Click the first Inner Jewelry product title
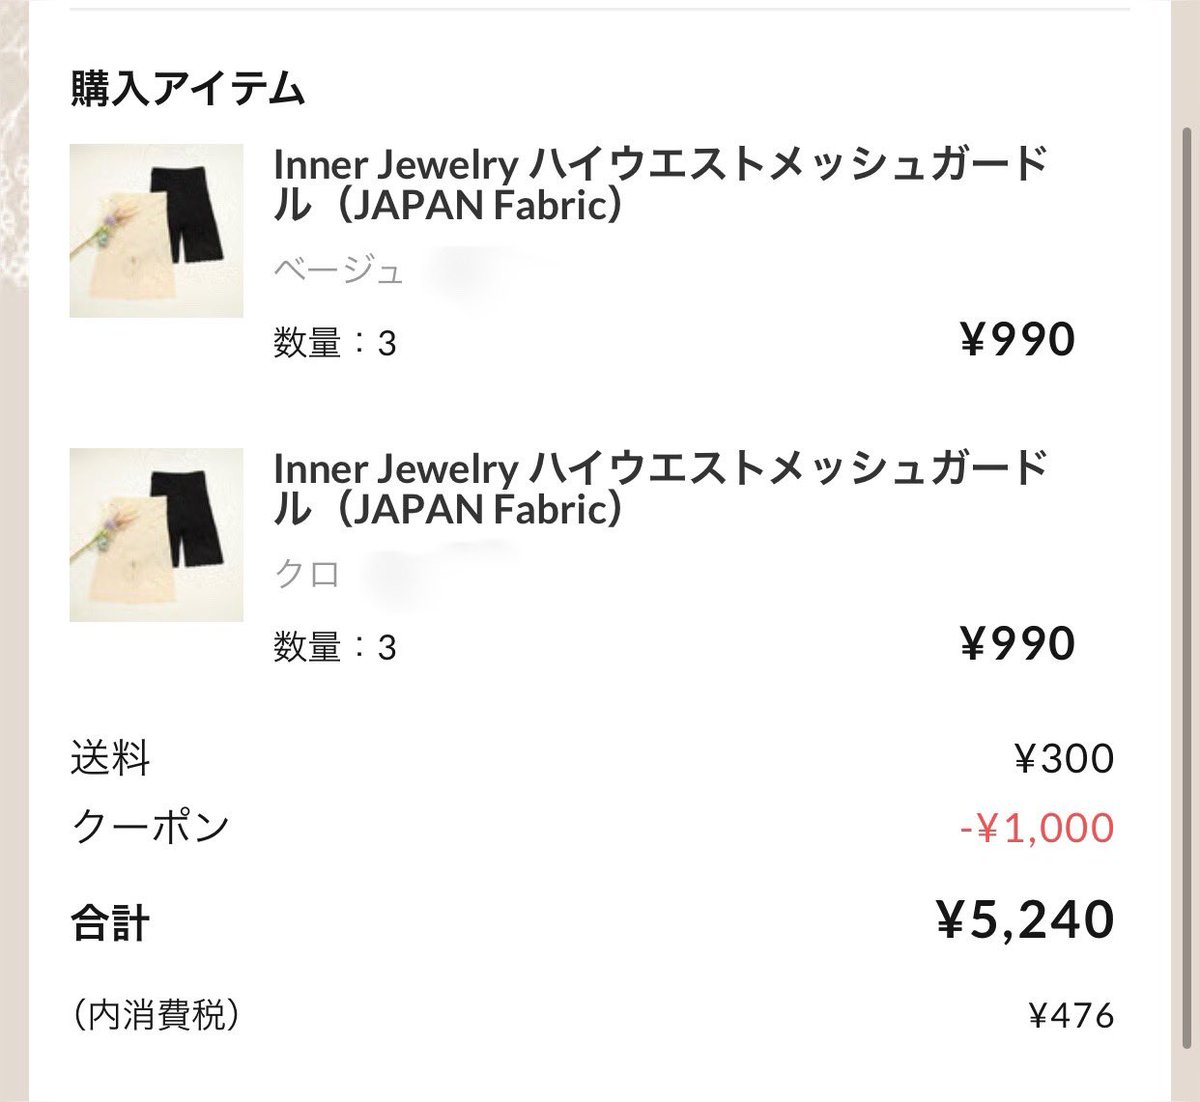 (x=661, y=183)
